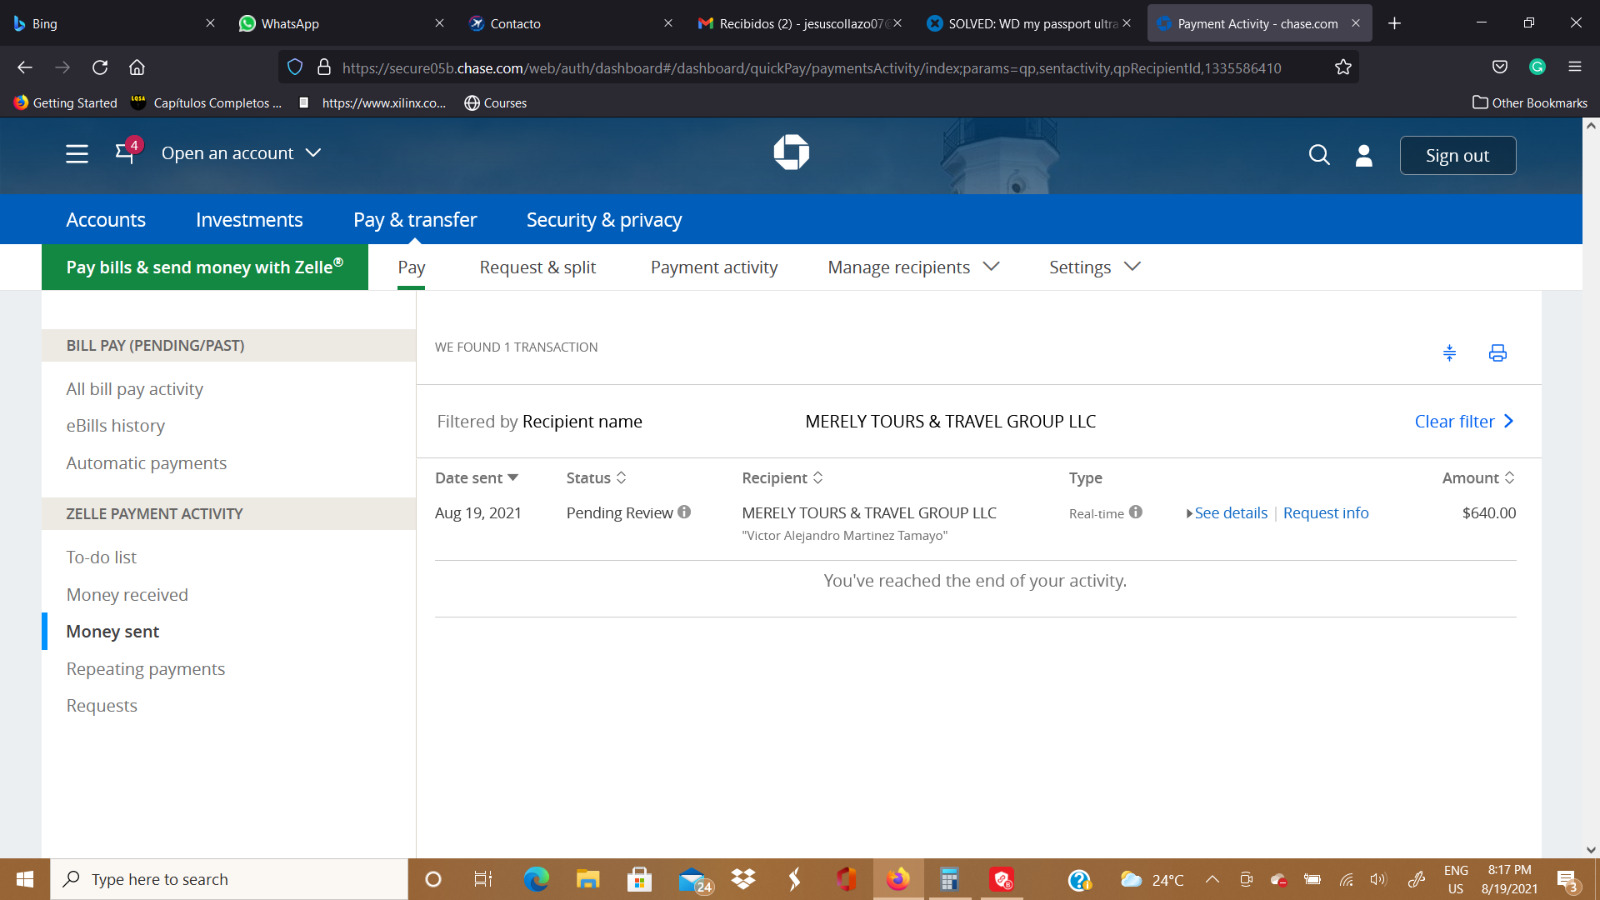Viewport: 1600px width, 900px height.
Task: Click Sign out button
Action: (x=1457, y=155)
